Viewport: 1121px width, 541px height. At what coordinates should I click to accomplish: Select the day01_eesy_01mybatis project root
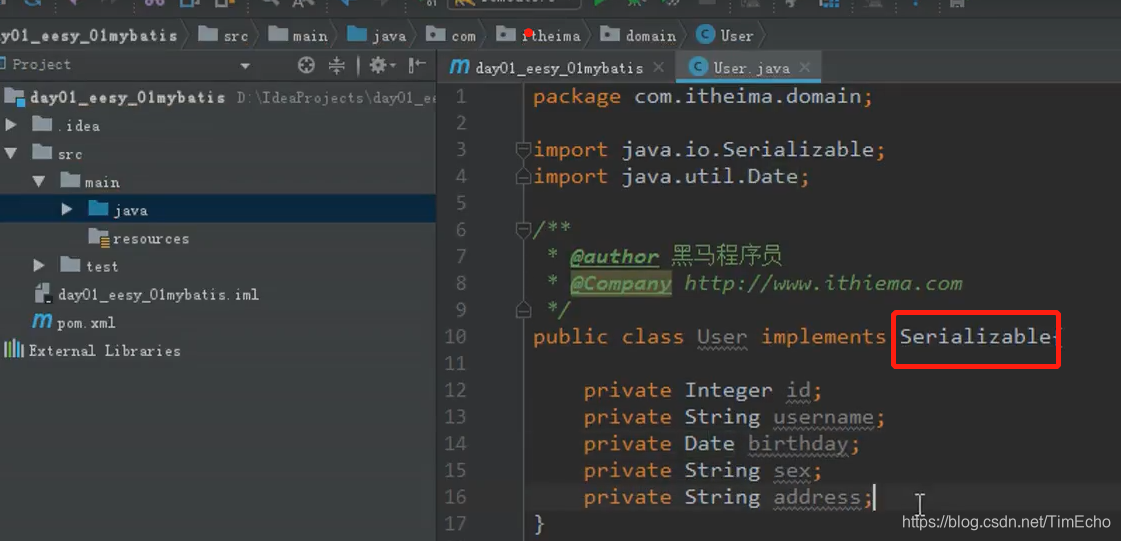click(127, 98)
